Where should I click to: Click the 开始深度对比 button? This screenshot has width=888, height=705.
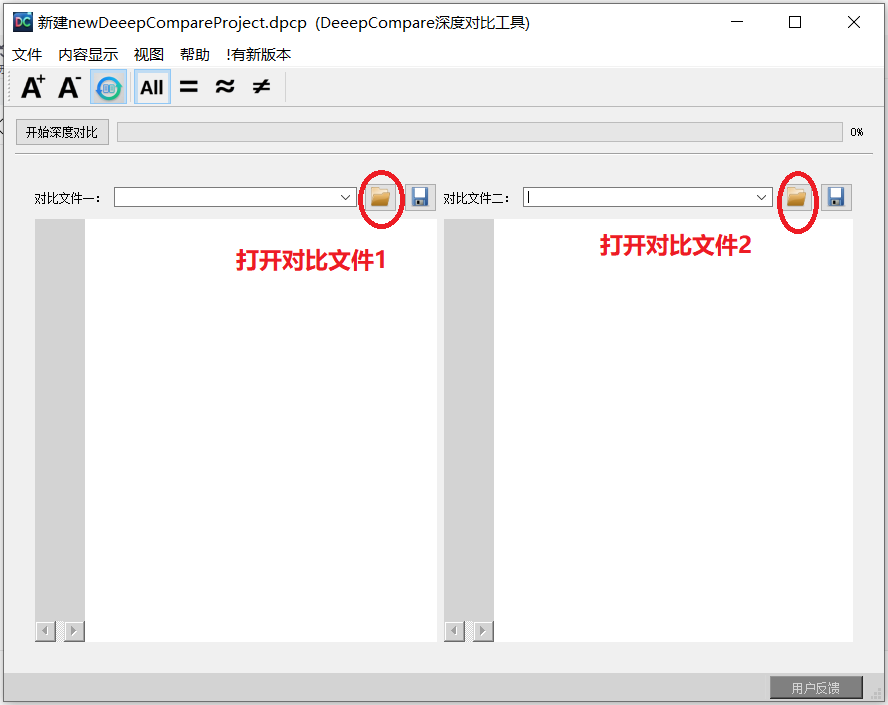pos(61,131)
